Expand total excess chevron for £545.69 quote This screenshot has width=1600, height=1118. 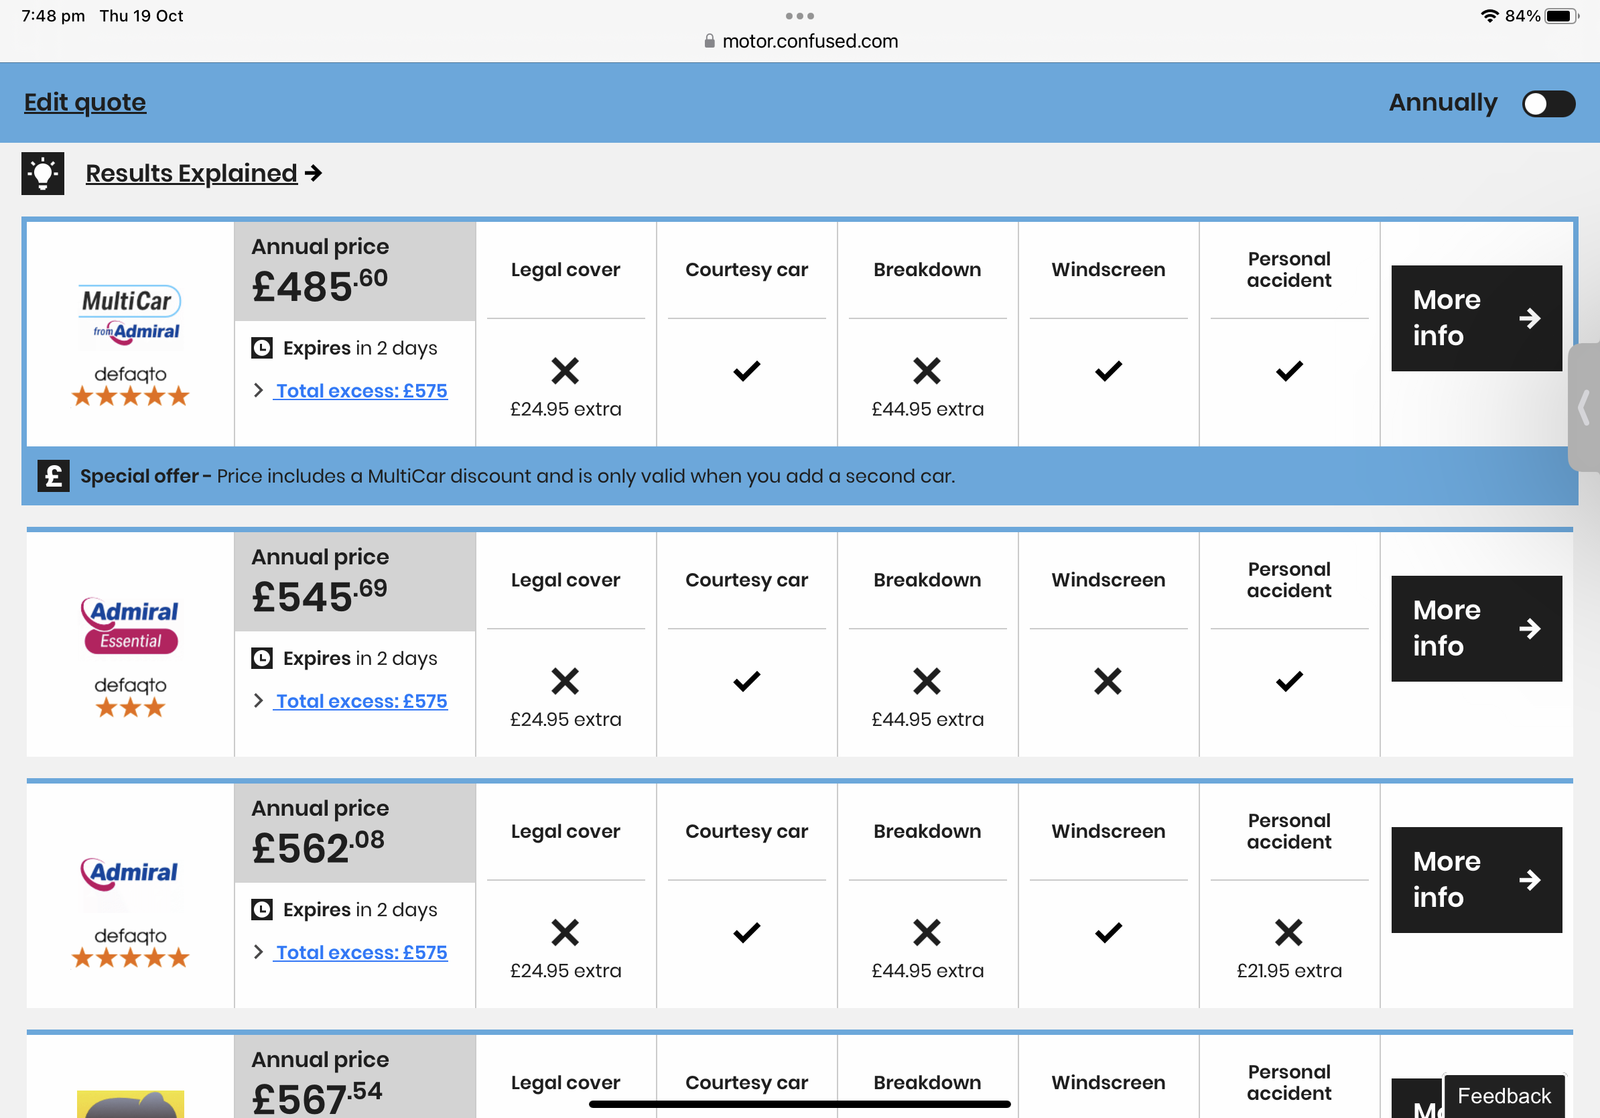259,701
